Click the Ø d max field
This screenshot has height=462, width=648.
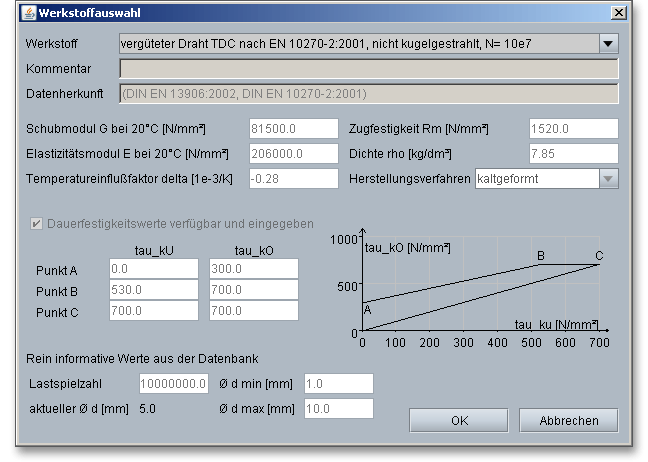(x=337, y=409)
